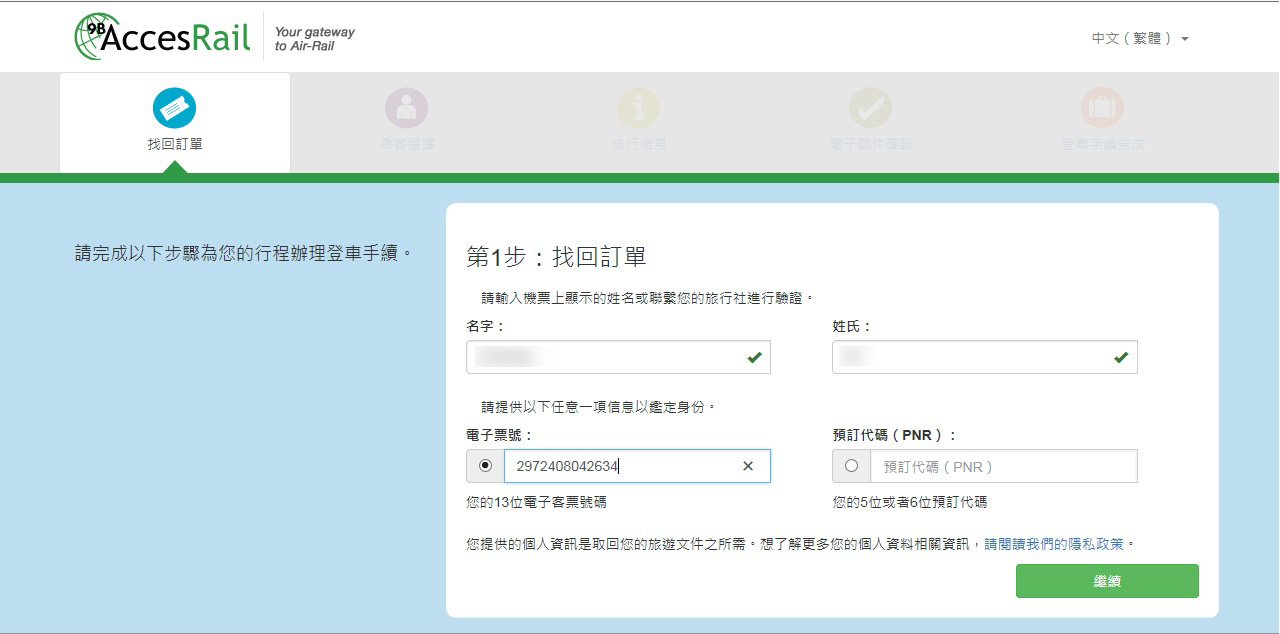Click the email confirmation checkmark step icon

pyautogui.click(x=870, y=108)
